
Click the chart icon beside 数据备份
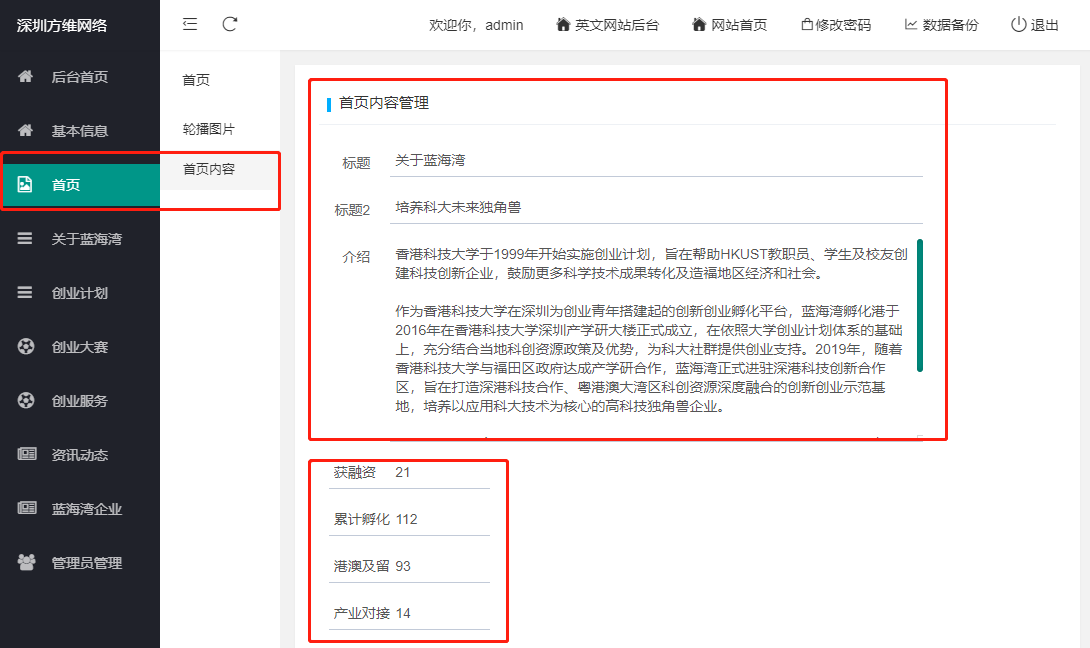(x=911, y=24)
